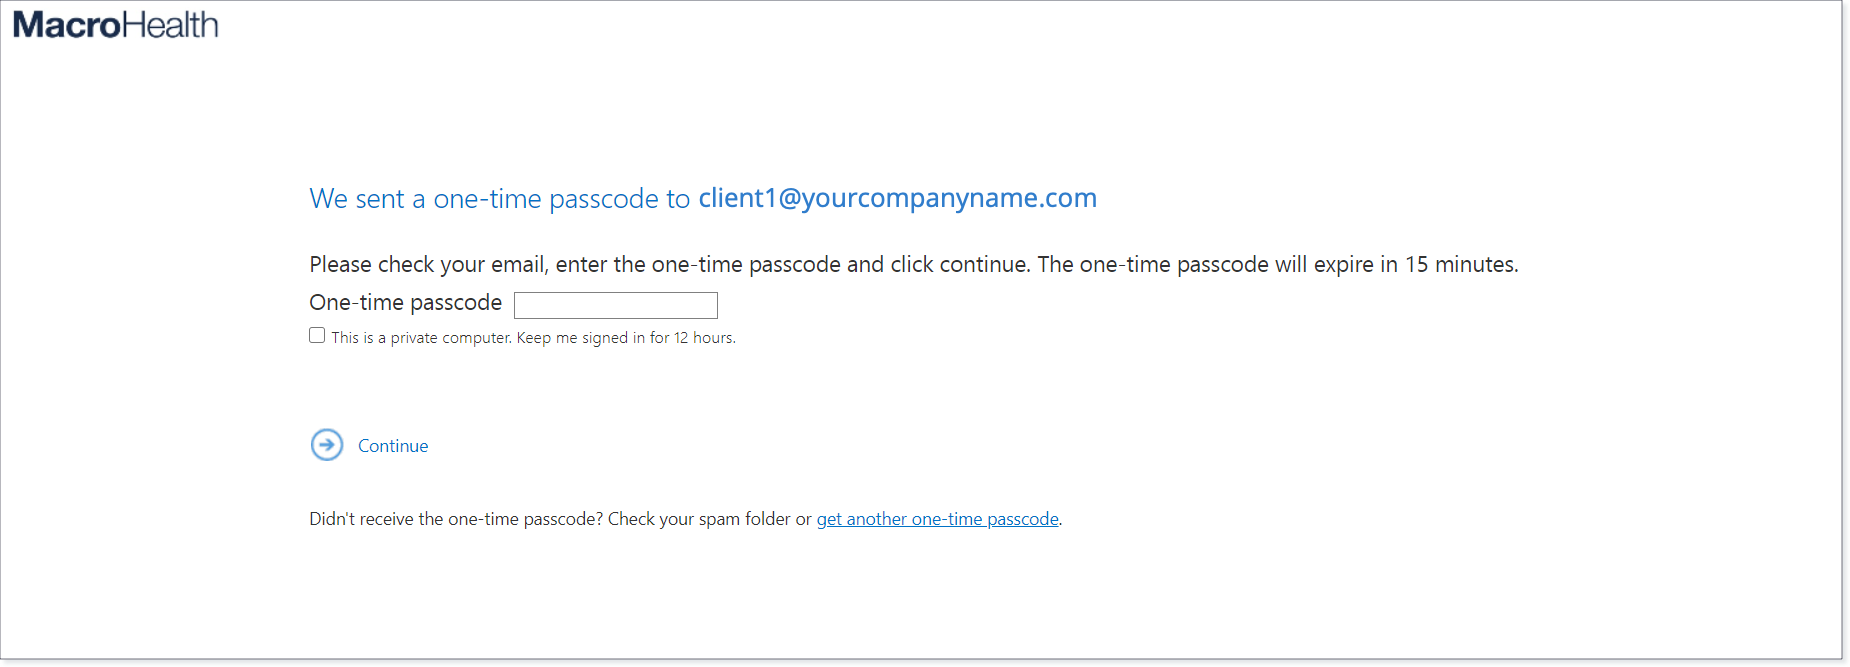This screenshot has height=667, width=1850.
Task: Click the MacroHealth logo
Action: click(115, 25)
